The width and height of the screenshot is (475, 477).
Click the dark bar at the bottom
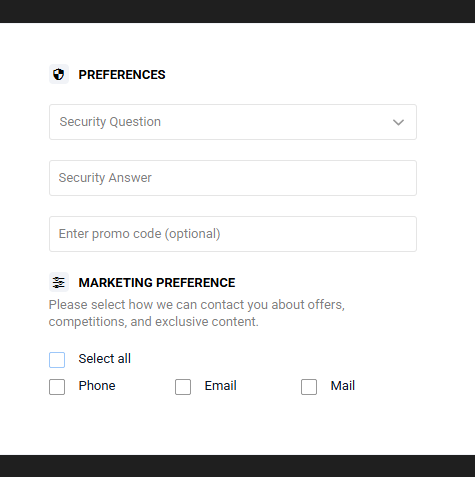[237, 466]
